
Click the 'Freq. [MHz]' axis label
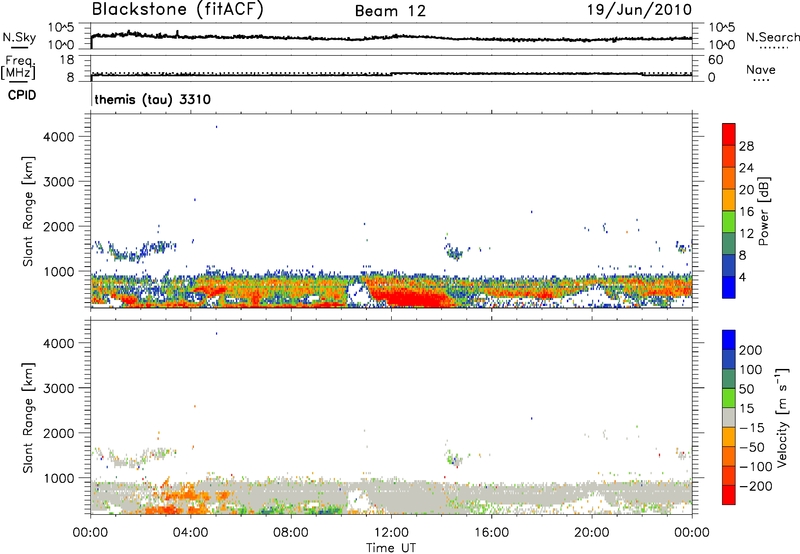tap(19, 68)
